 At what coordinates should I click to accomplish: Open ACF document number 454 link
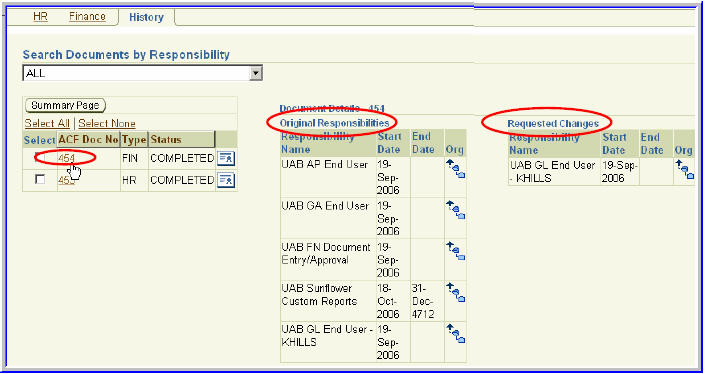tap(66, 158)
